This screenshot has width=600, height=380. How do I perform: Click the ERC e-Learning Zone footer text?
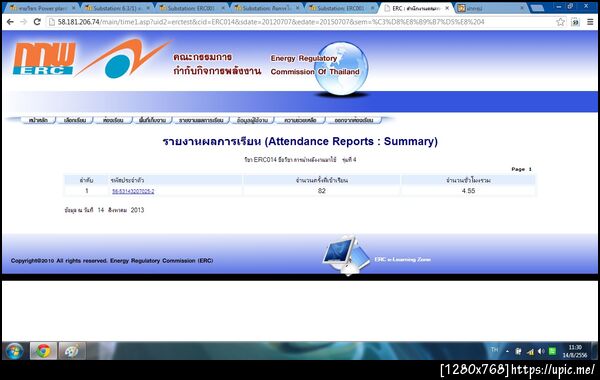click(x=403, y=259)
